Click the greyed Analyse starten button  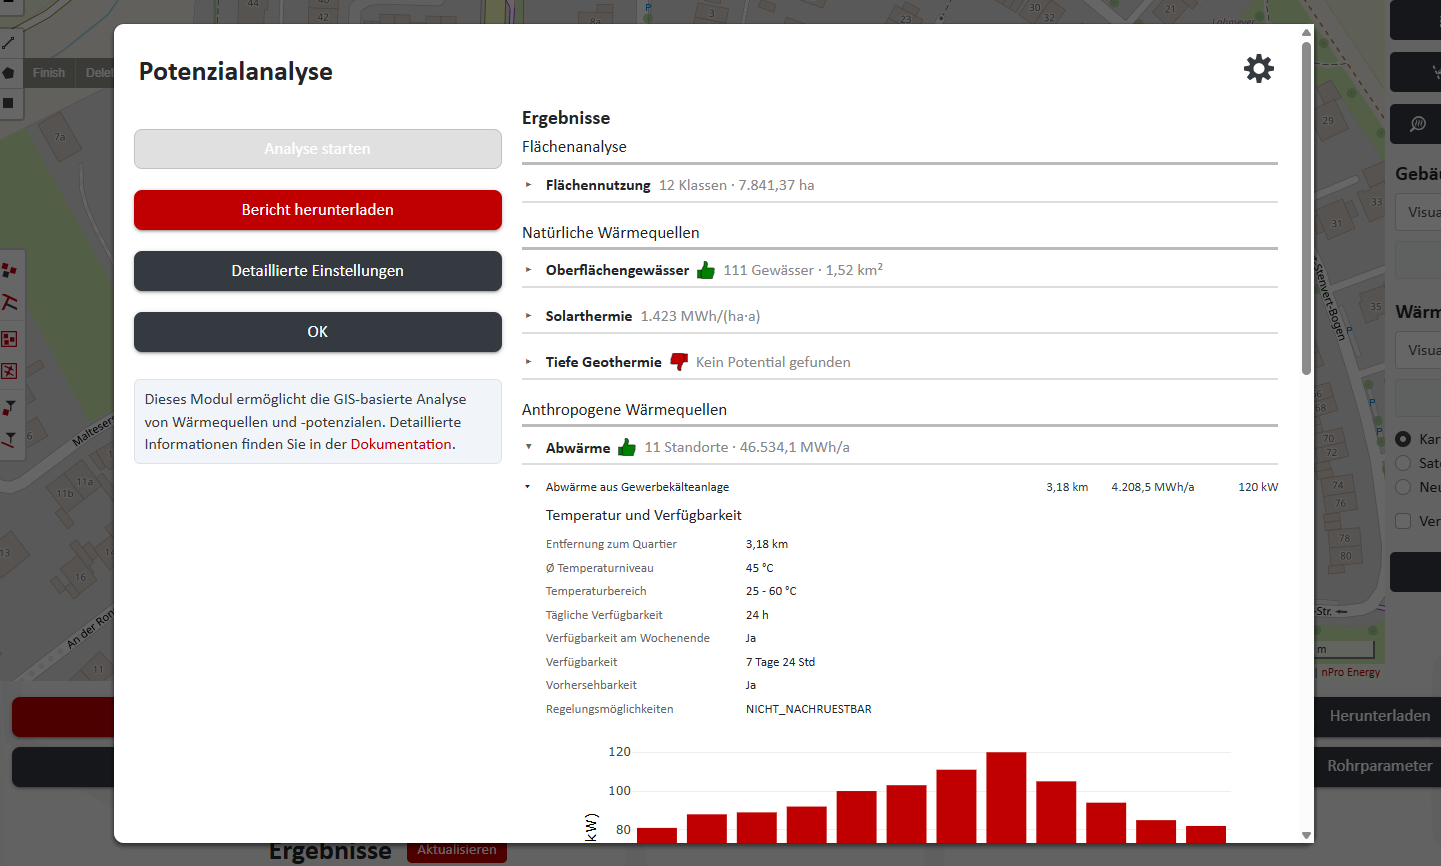(x=318, y=149)
